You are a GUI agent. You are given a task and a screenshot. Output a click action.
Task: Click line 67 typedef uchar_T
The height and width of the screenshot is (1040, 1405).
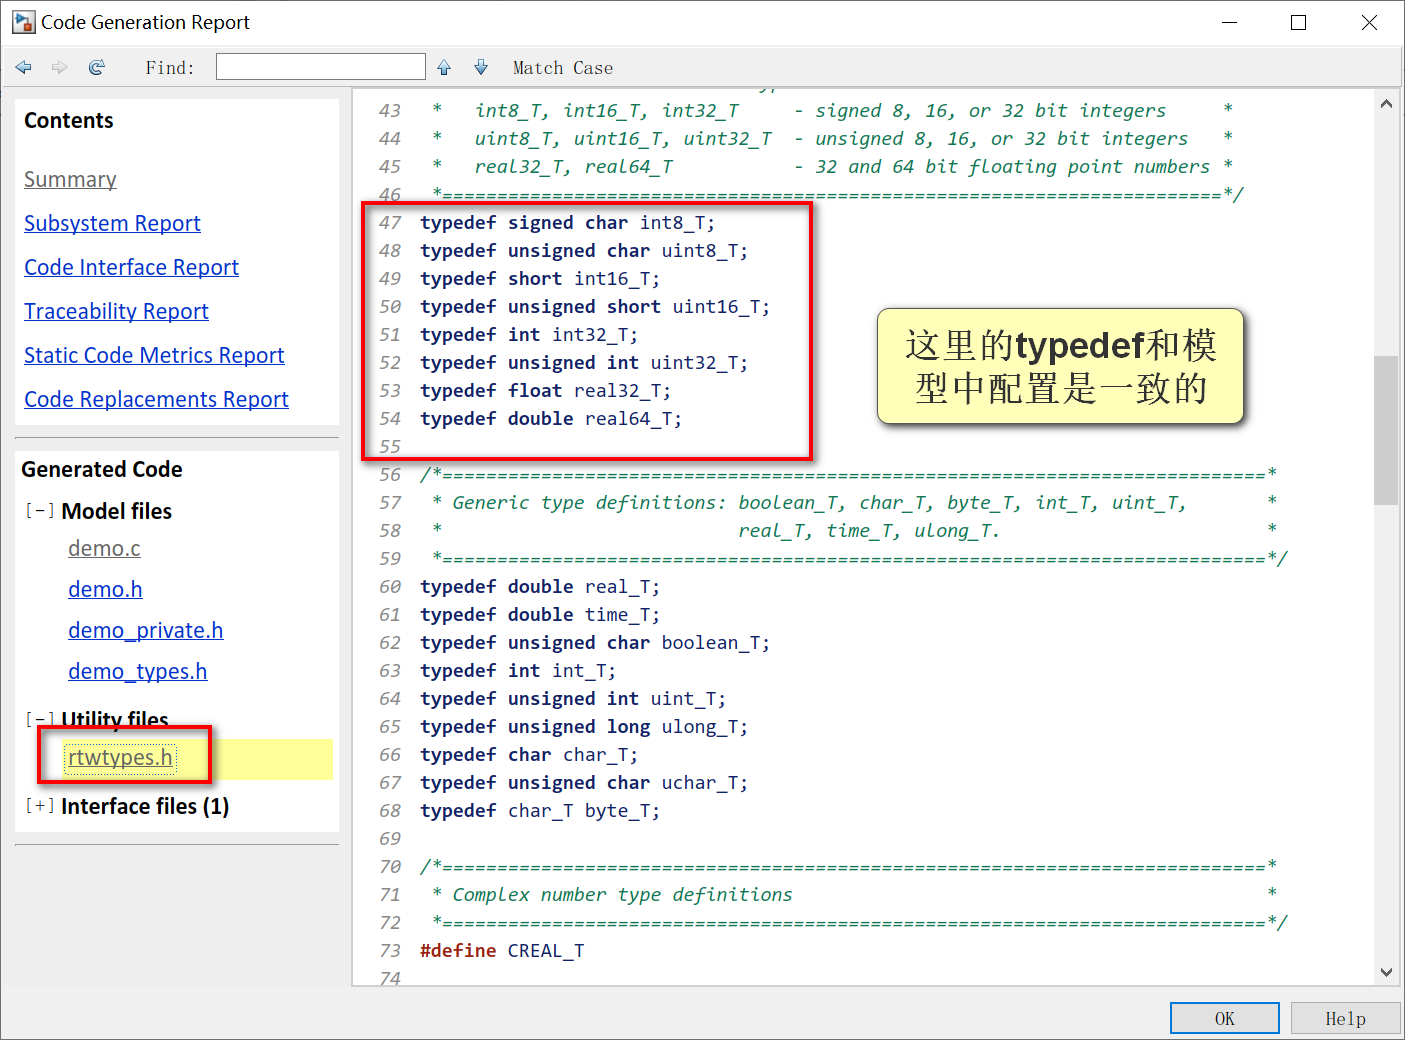coord(584,783)
